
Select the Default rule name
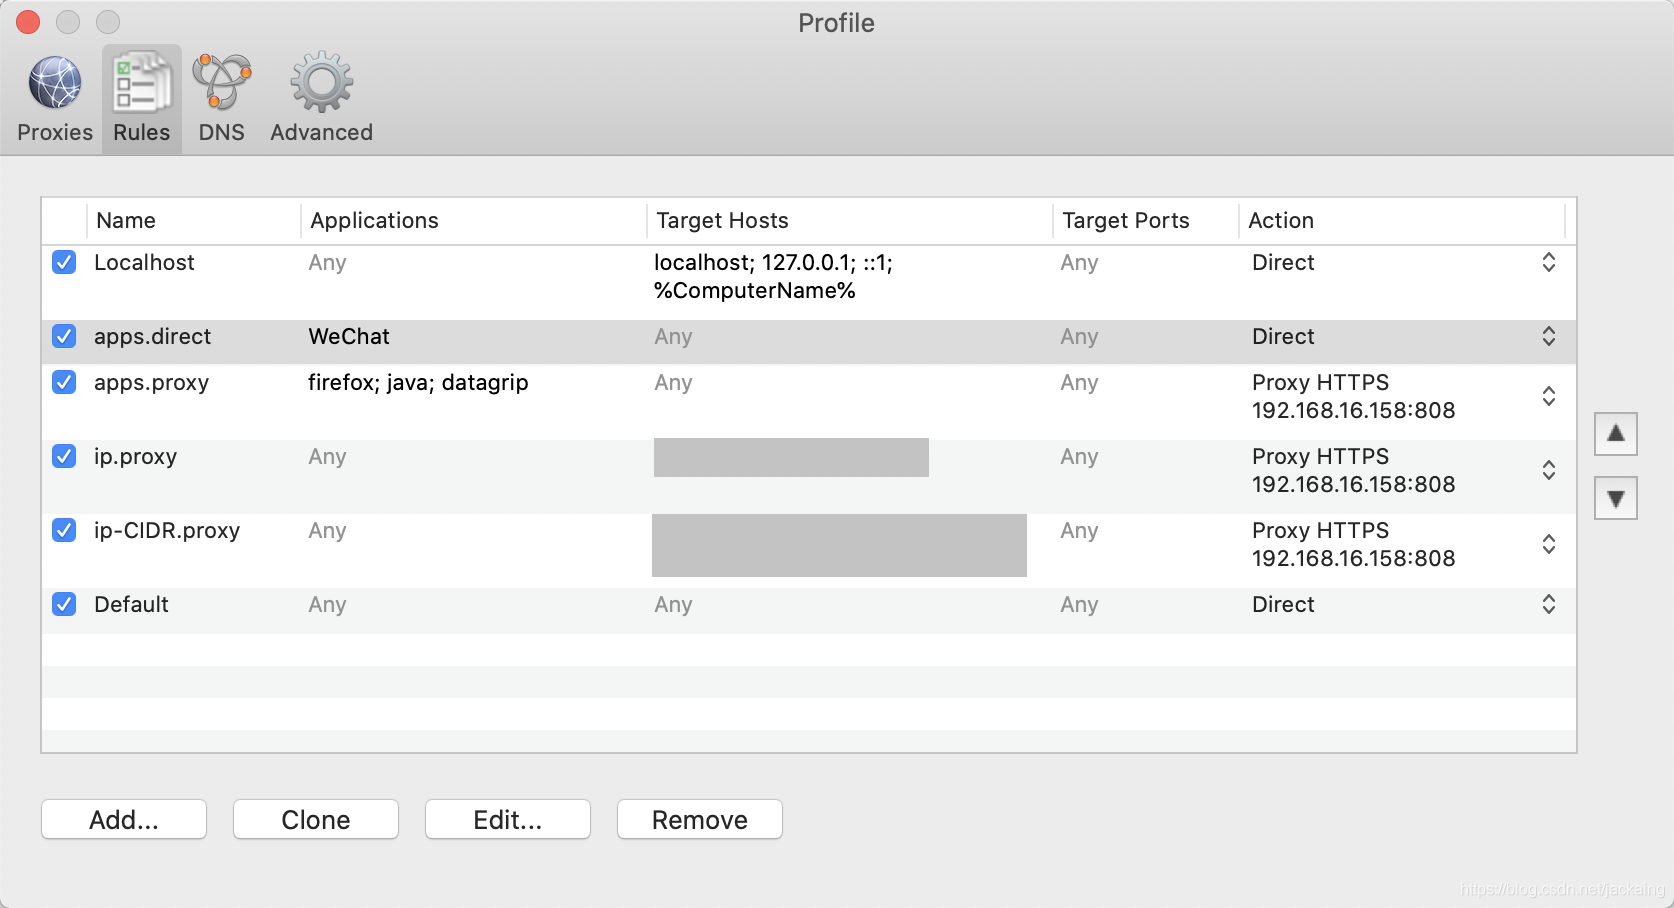(x=131, y=604)
